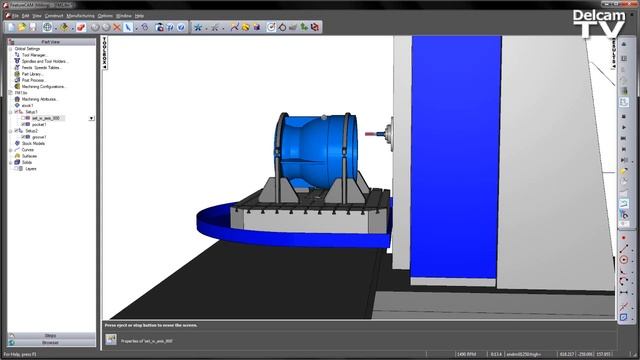Toggle the Layers checkbox

click(17, 169)
